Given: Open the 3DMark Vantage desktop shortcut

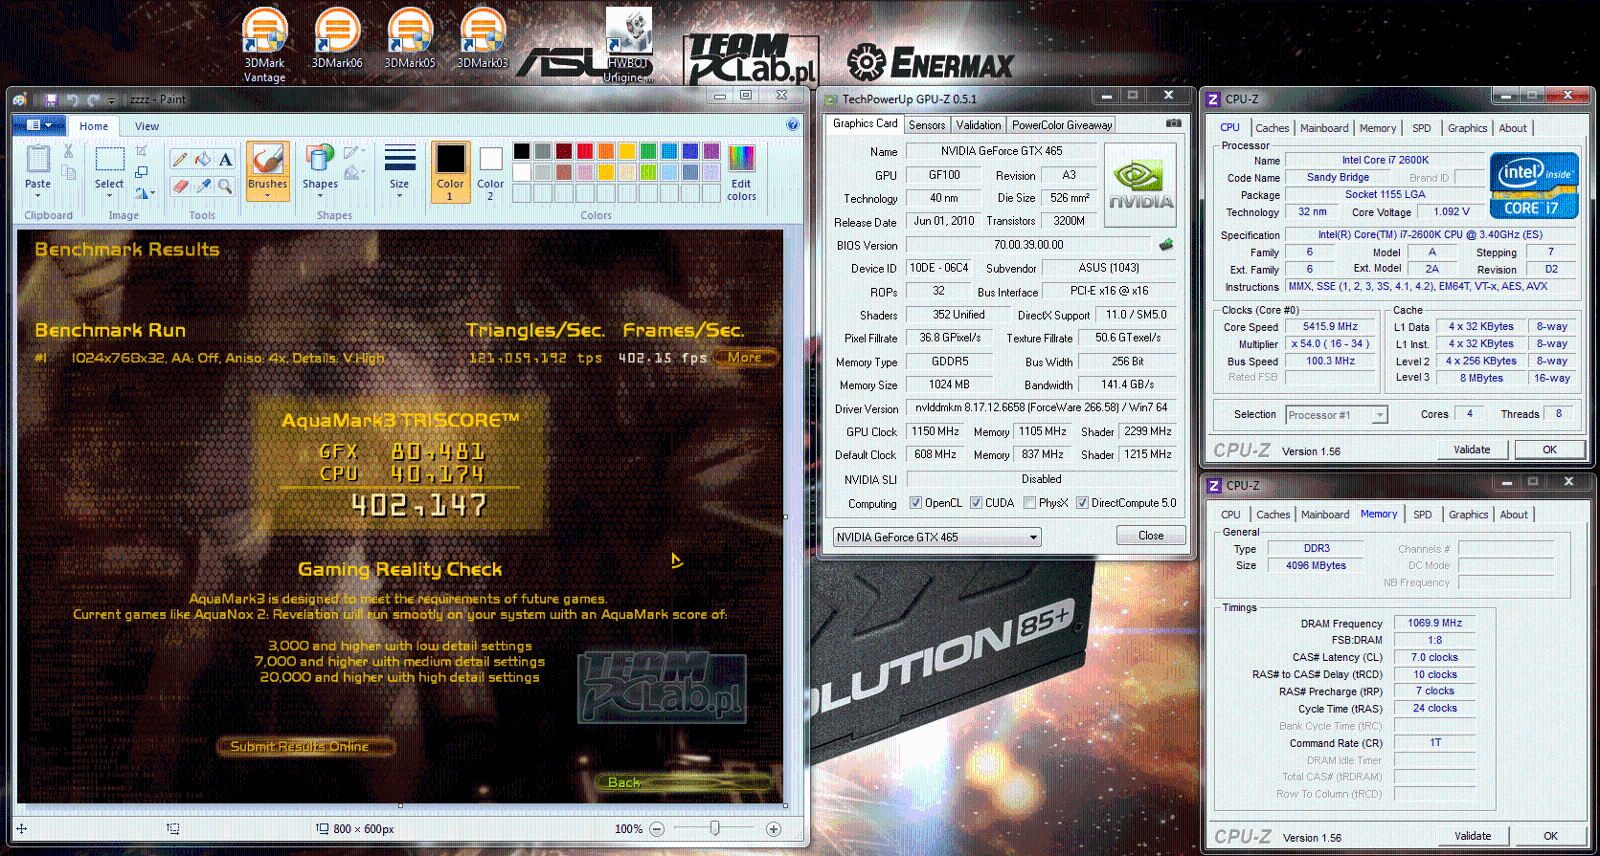Looking at the screenshot, I should [265, 46].
